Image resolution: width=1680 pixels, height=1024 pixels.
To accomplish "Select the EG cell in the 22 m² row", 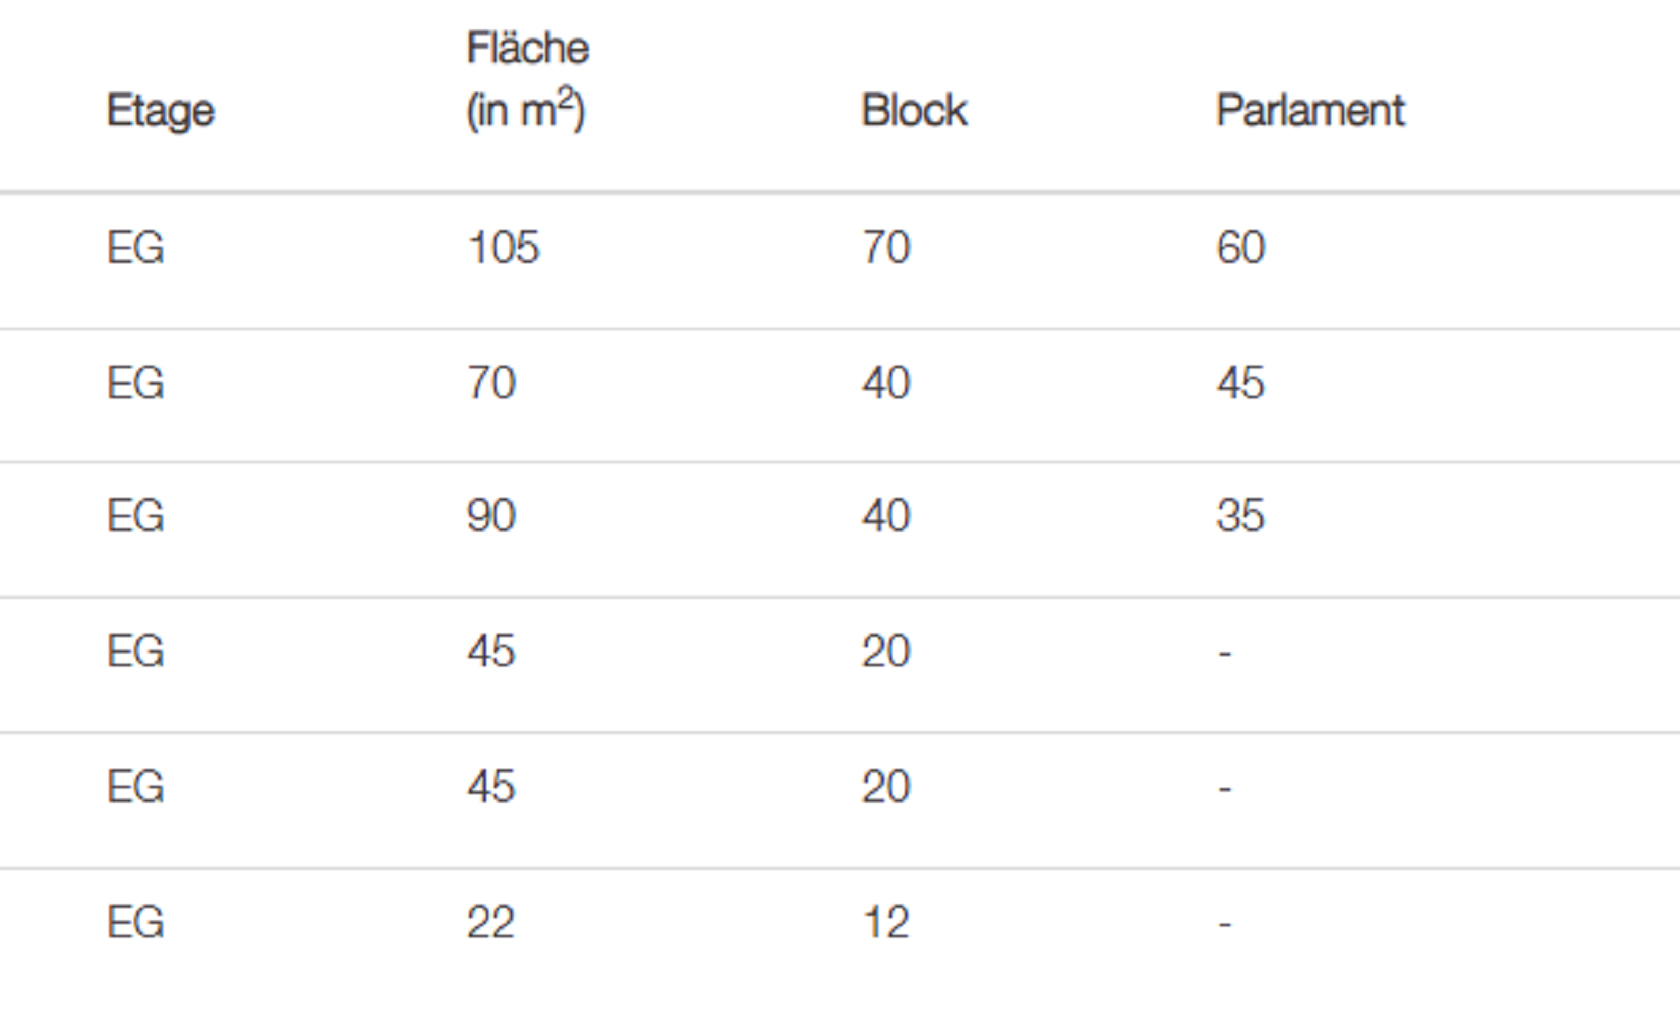I will [136, 923].
